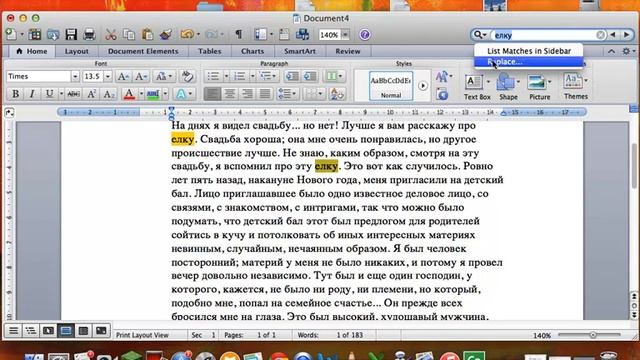Clear the search field
This screenshot has width=640, height=360.
click(600, 35)
